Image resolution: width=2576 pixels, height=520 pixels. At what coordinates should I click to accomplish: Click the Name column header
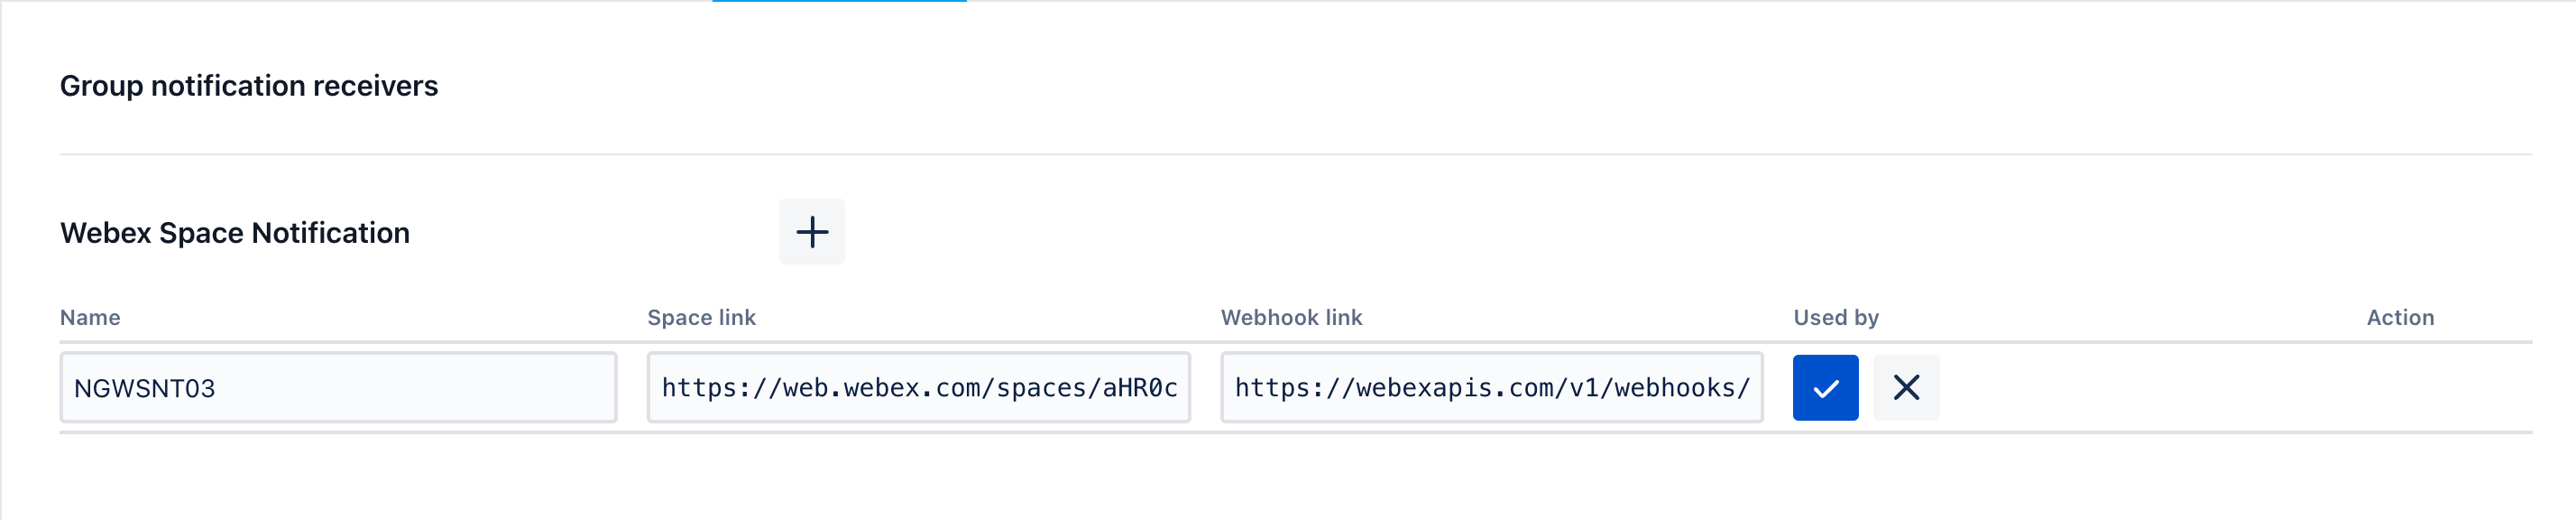point(90,318)
